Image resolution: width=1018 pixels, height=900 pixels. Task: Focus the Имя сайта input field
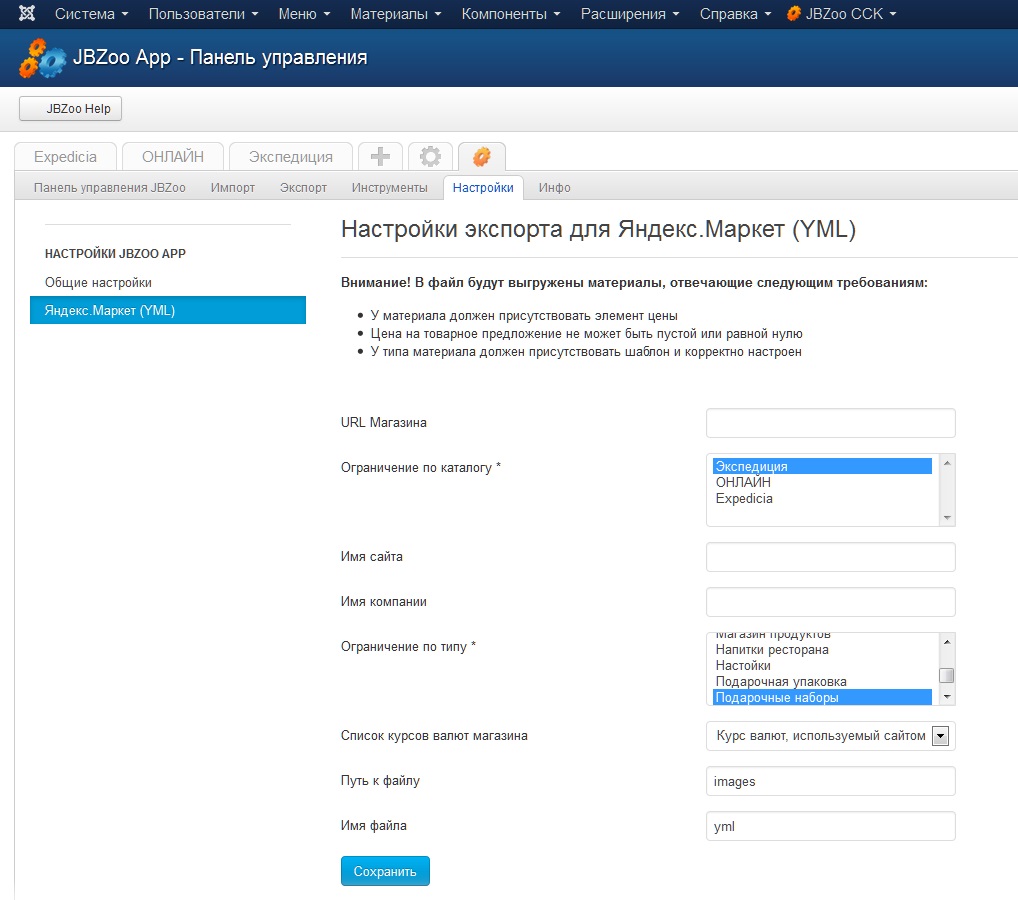tap(830, 557)
